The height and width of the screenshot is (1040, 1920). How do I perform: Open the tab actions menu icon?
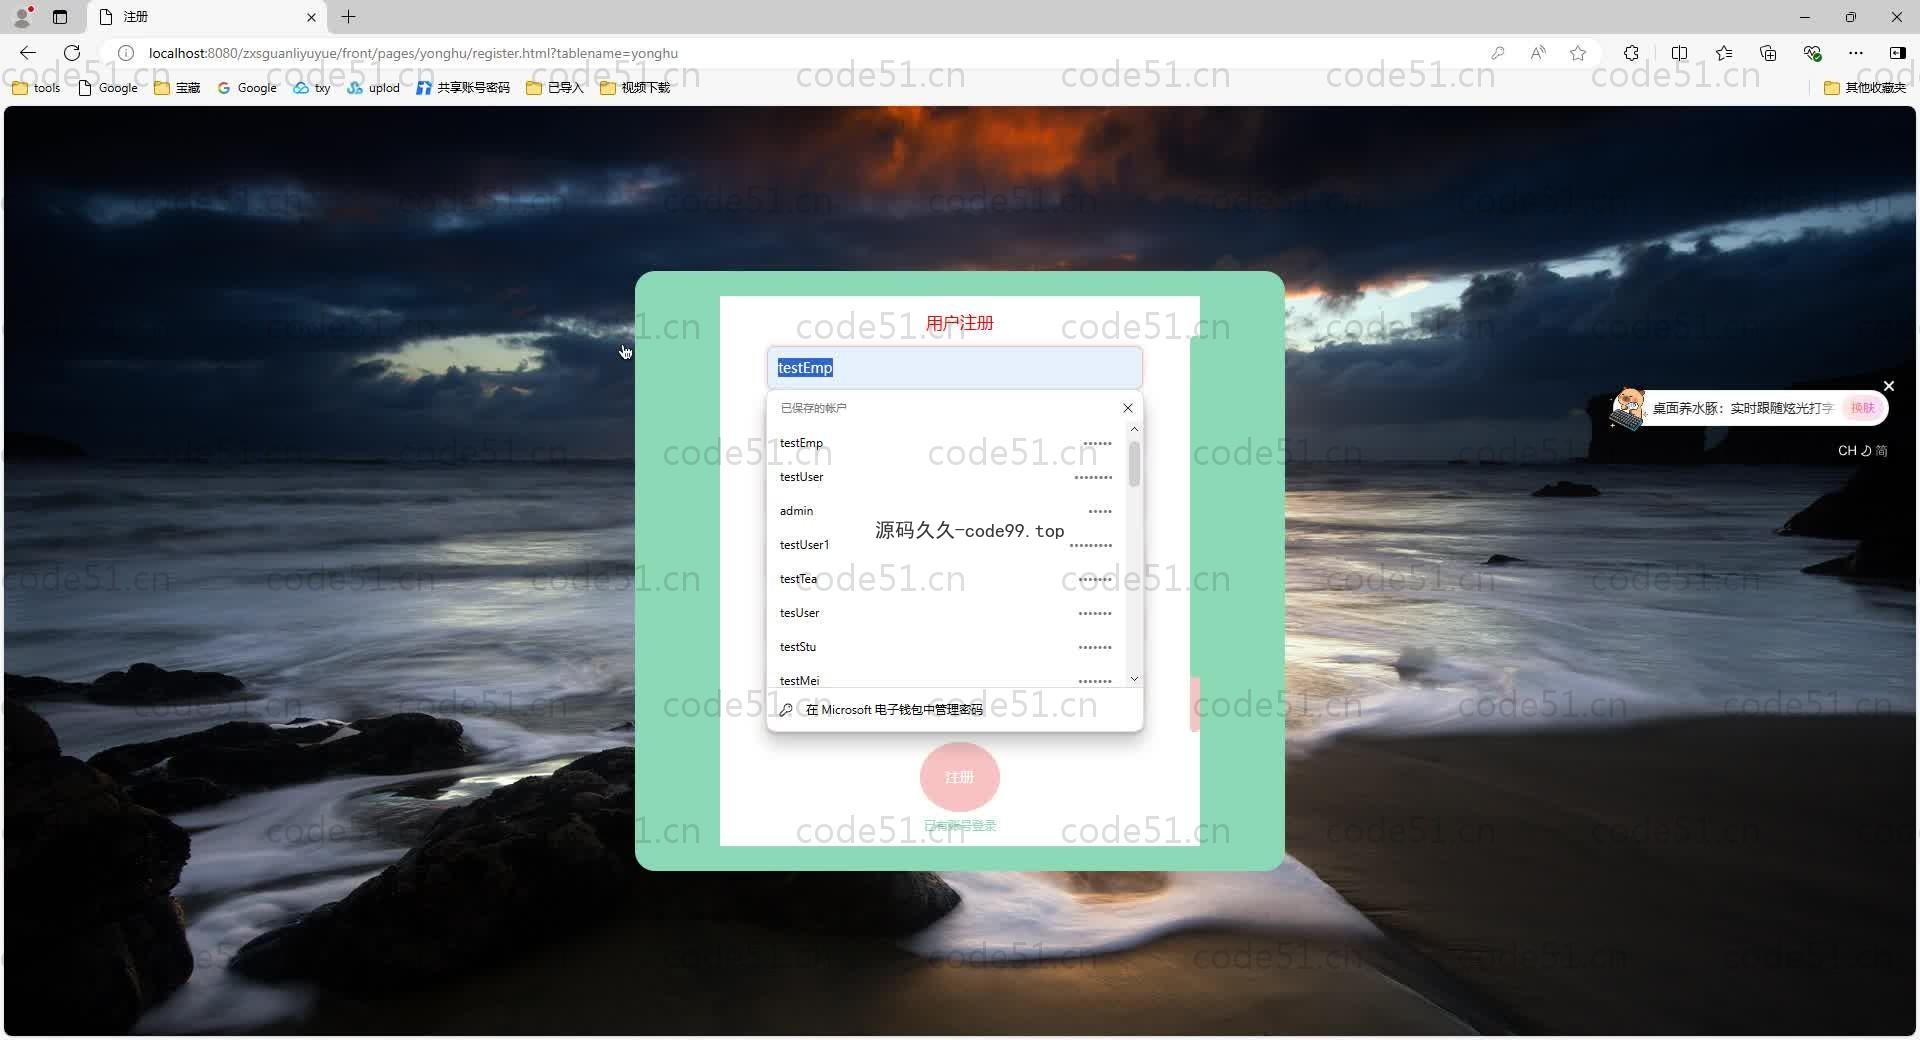coord(60,16)
